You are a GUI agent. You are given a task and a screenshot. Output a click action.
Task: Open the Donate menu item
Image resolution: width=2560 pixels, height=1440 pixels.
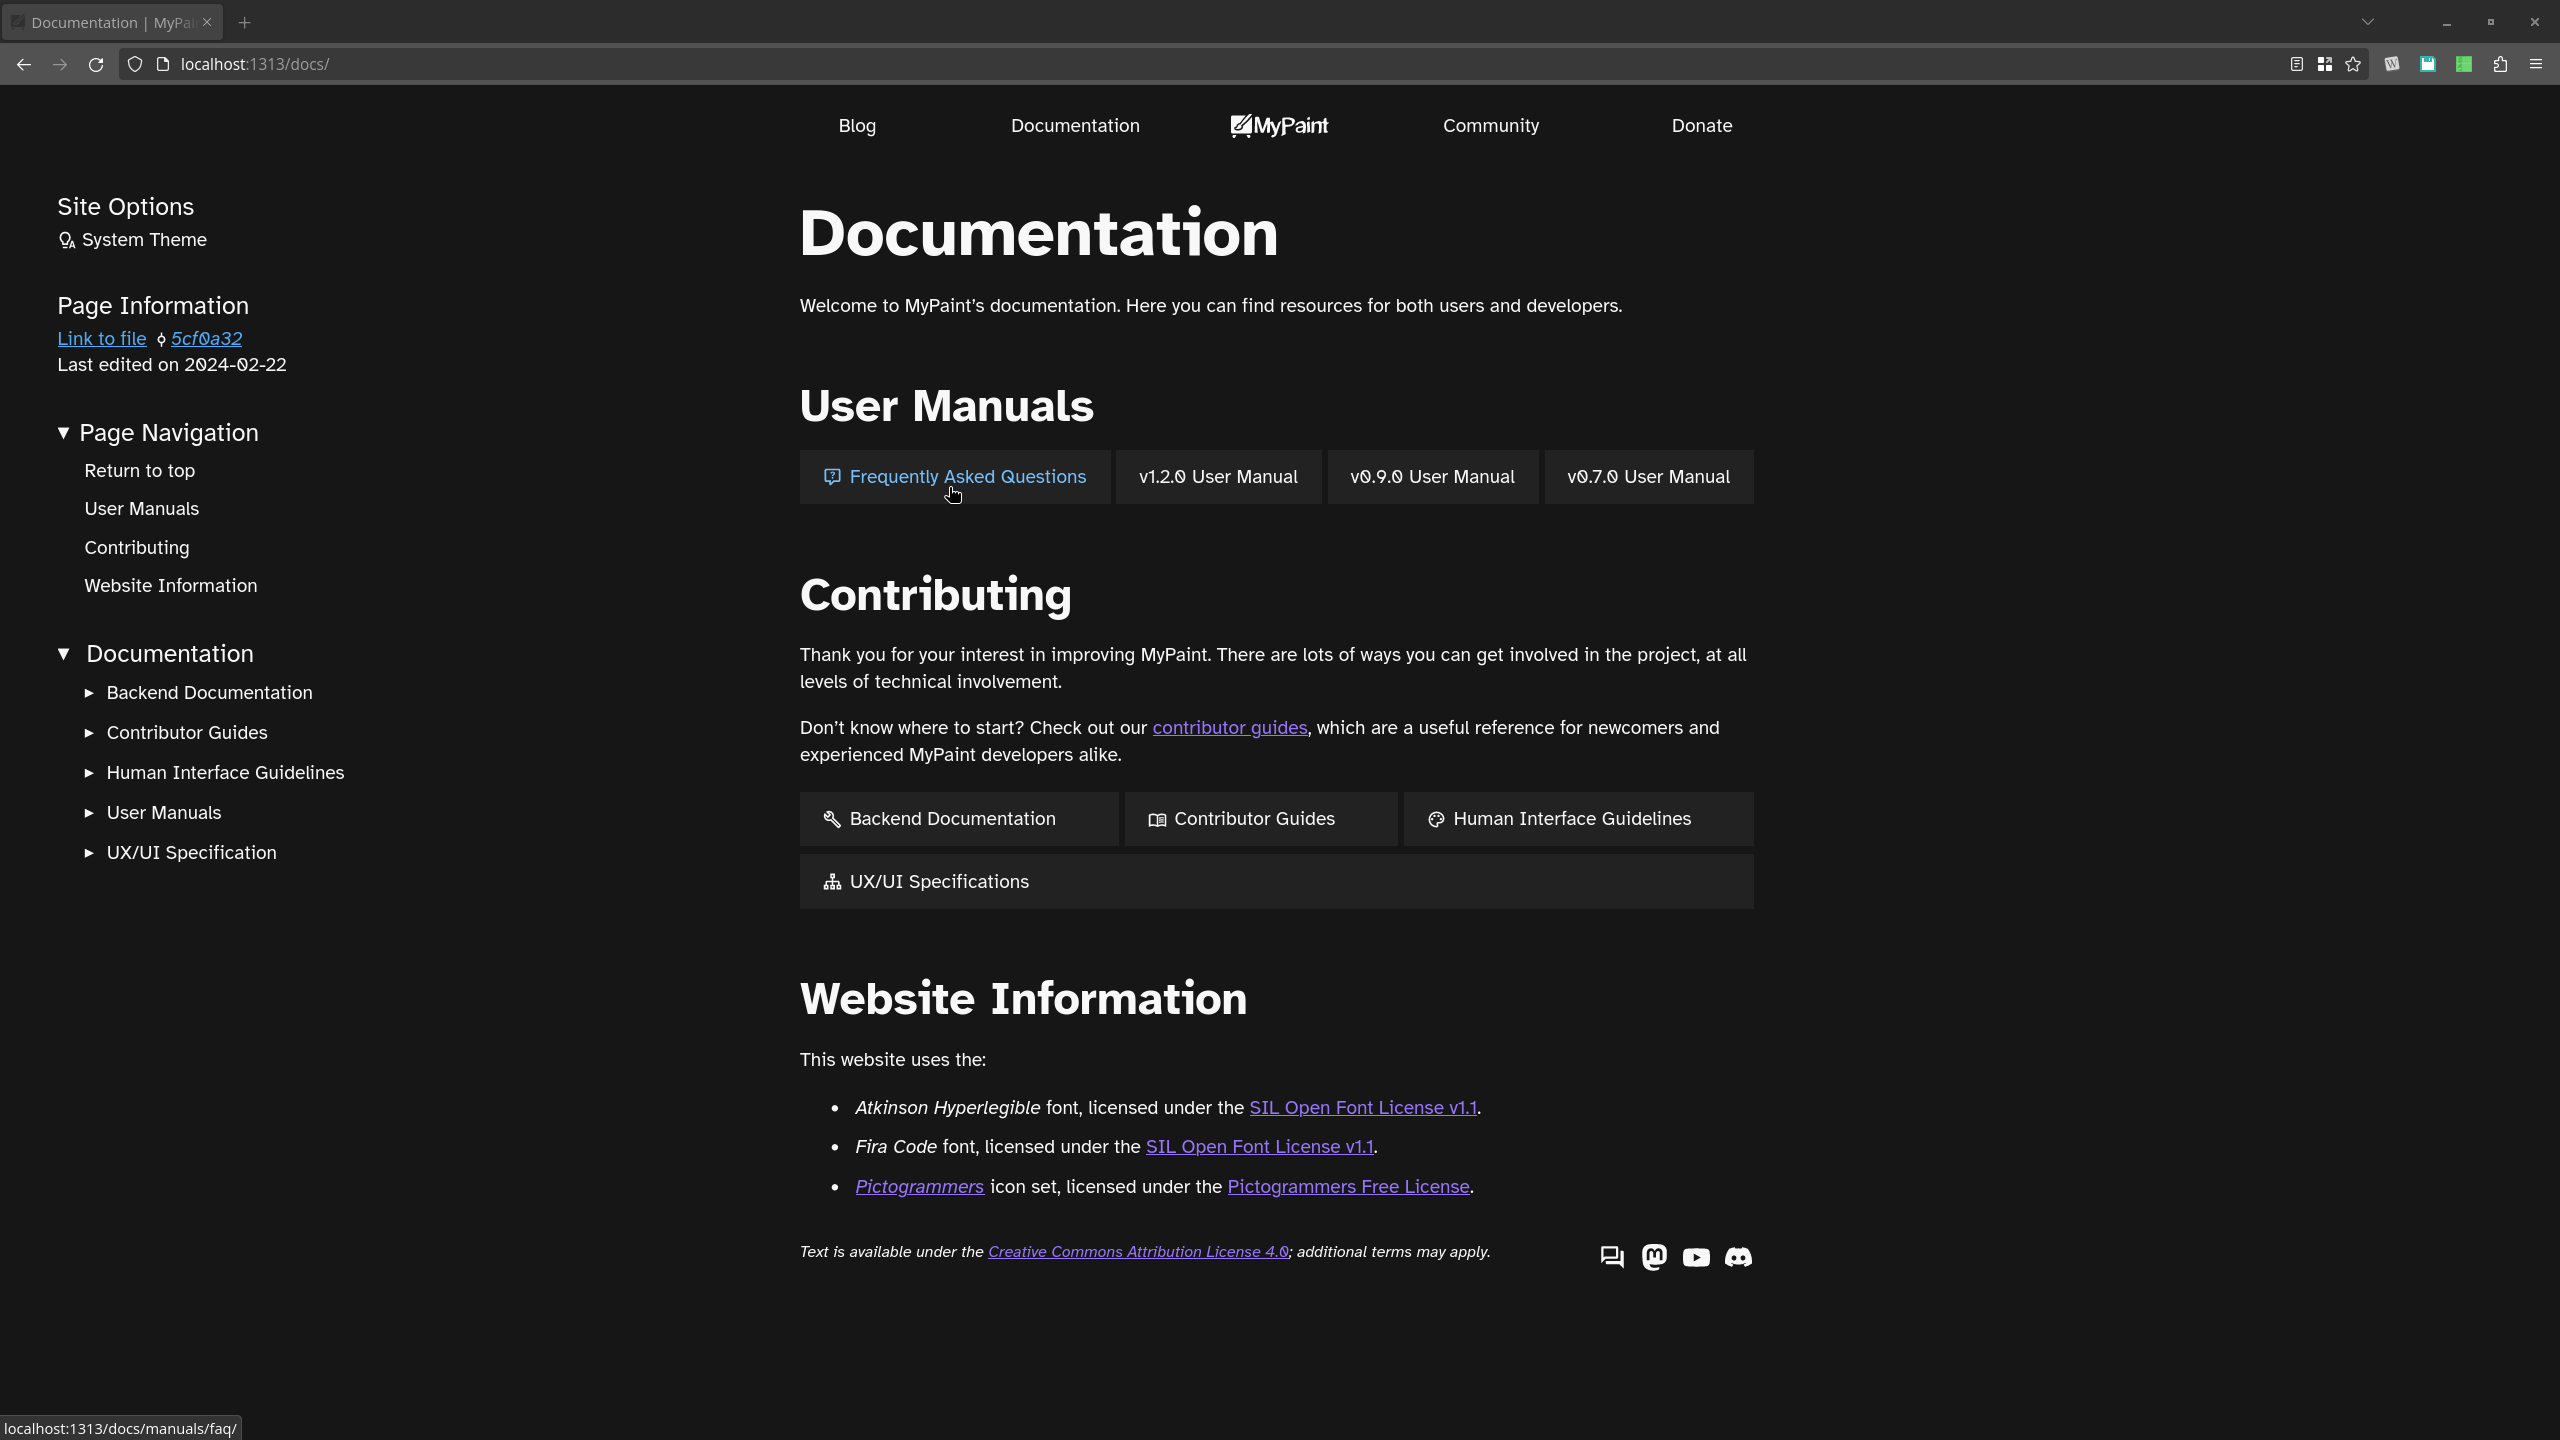(x=1701, y=126)
